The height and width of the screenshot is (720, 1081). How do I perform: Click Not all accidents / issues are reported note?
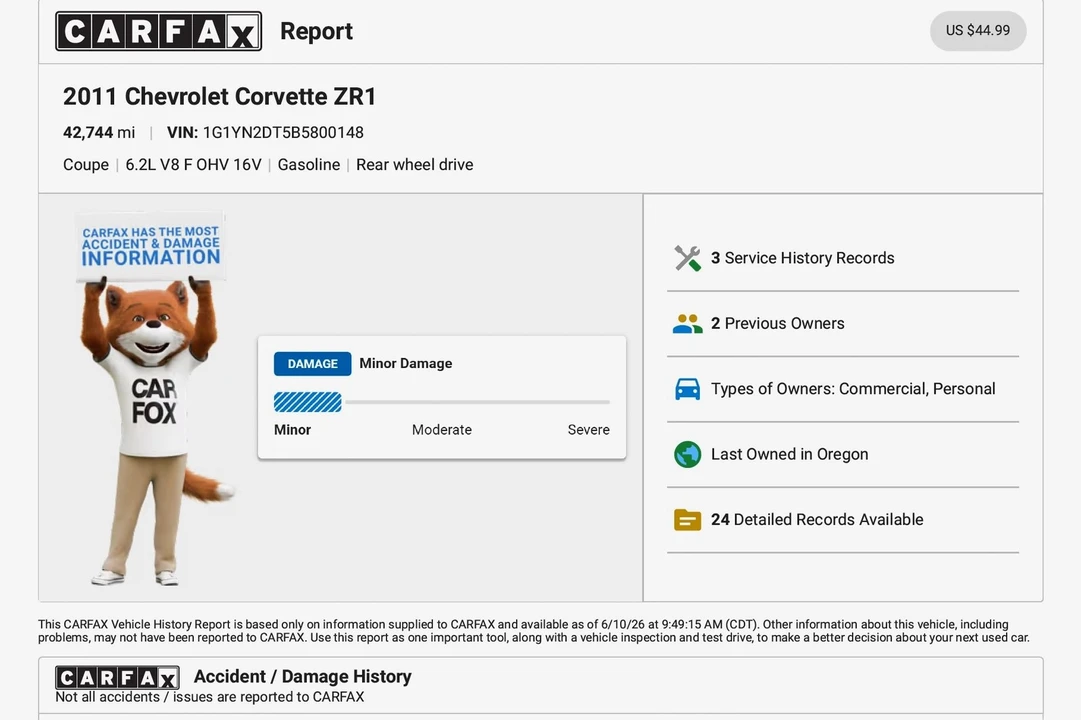click(x=210, y=697)
